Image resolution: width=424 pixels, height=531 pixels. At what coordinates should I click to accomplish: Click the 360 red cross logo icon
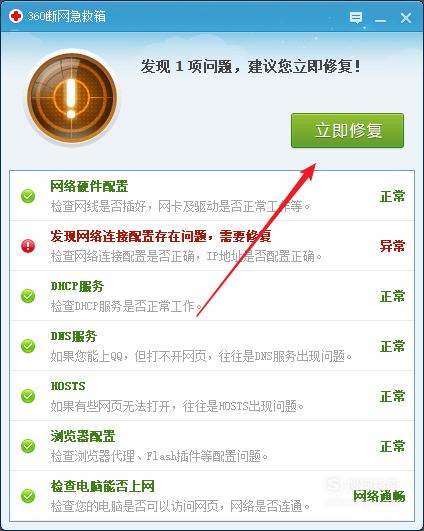[16, 16]
